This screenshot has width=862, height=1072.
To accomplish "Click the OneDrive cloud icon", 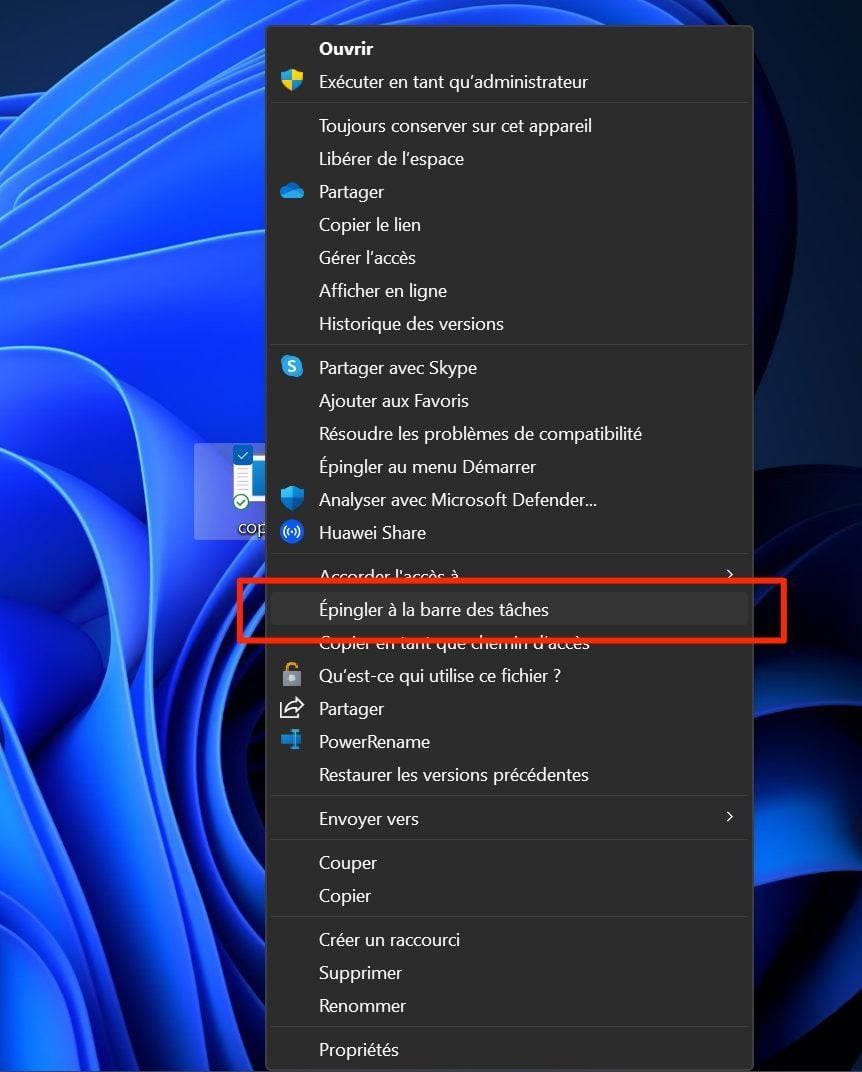I will click(x=292, y=191).
